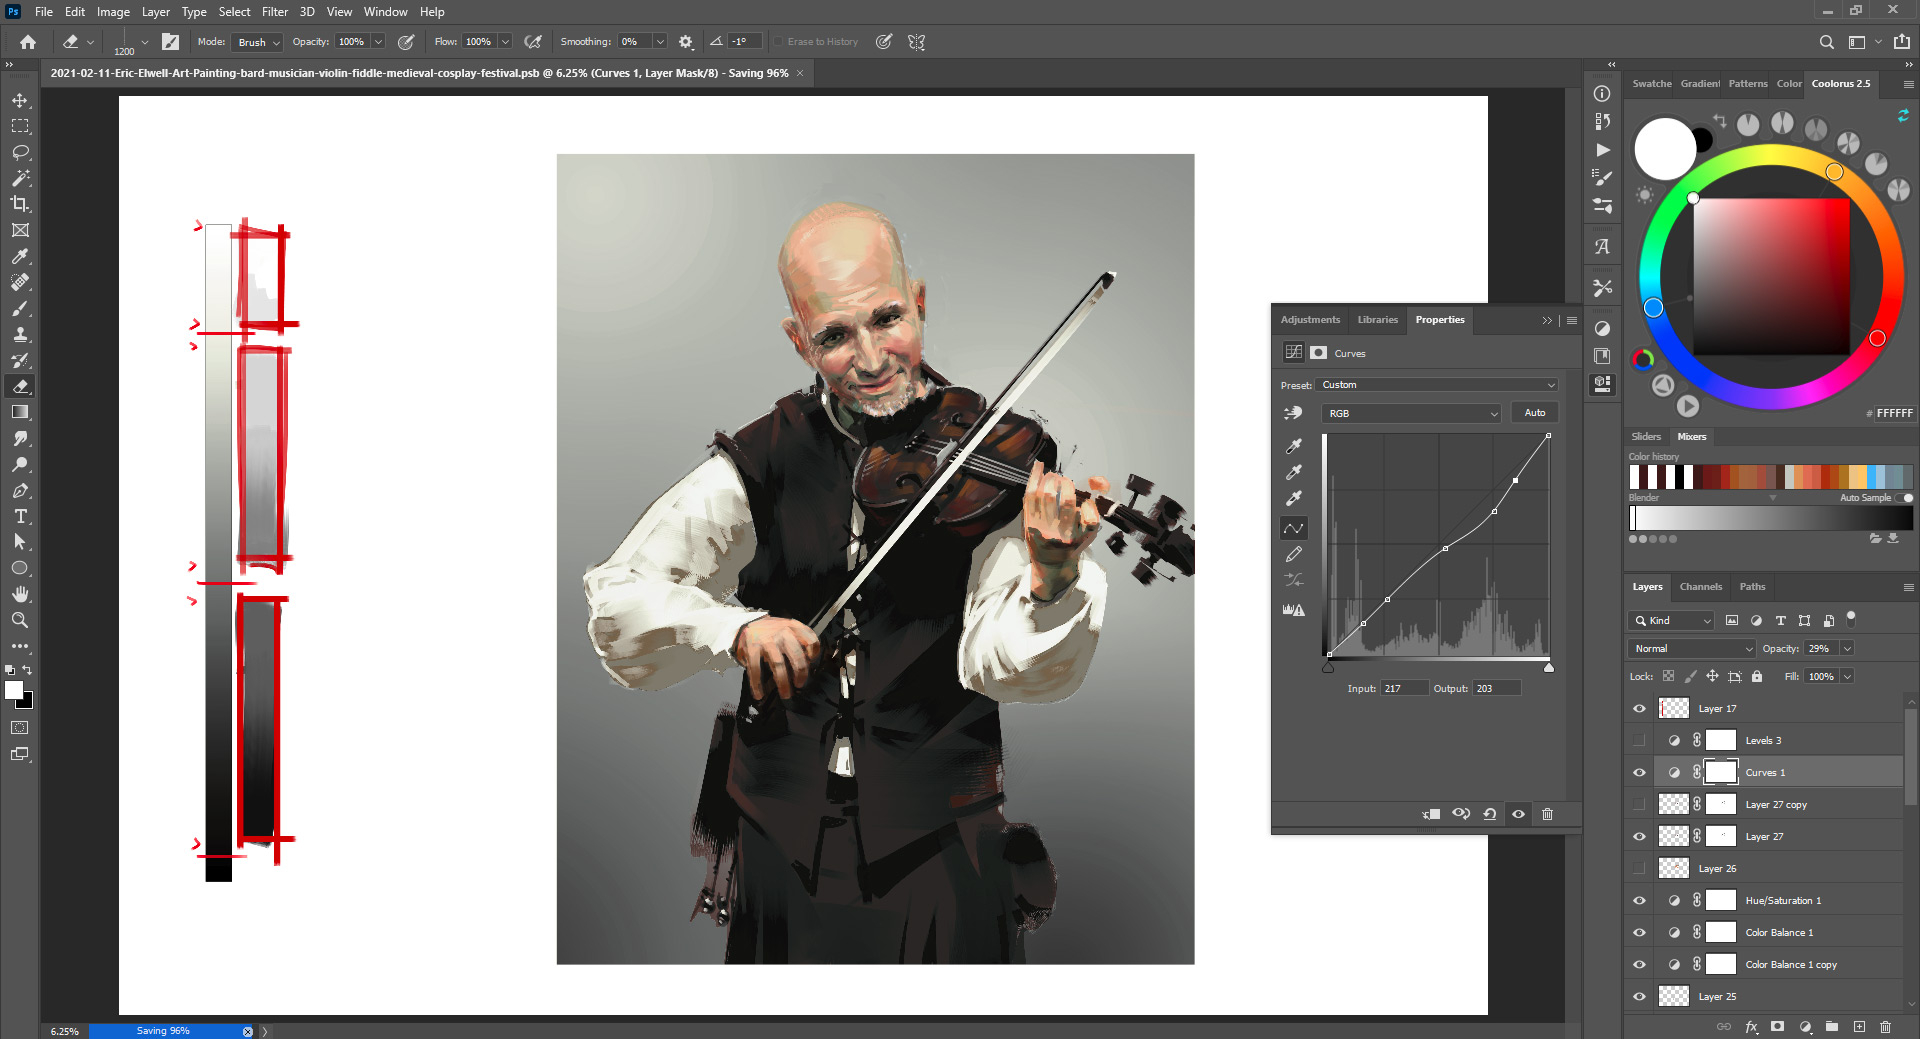Image resolution: width=1920 pixels, height=1039 pixels.
Task: Select the Brush tool in the toolbox
Action: 20,308
